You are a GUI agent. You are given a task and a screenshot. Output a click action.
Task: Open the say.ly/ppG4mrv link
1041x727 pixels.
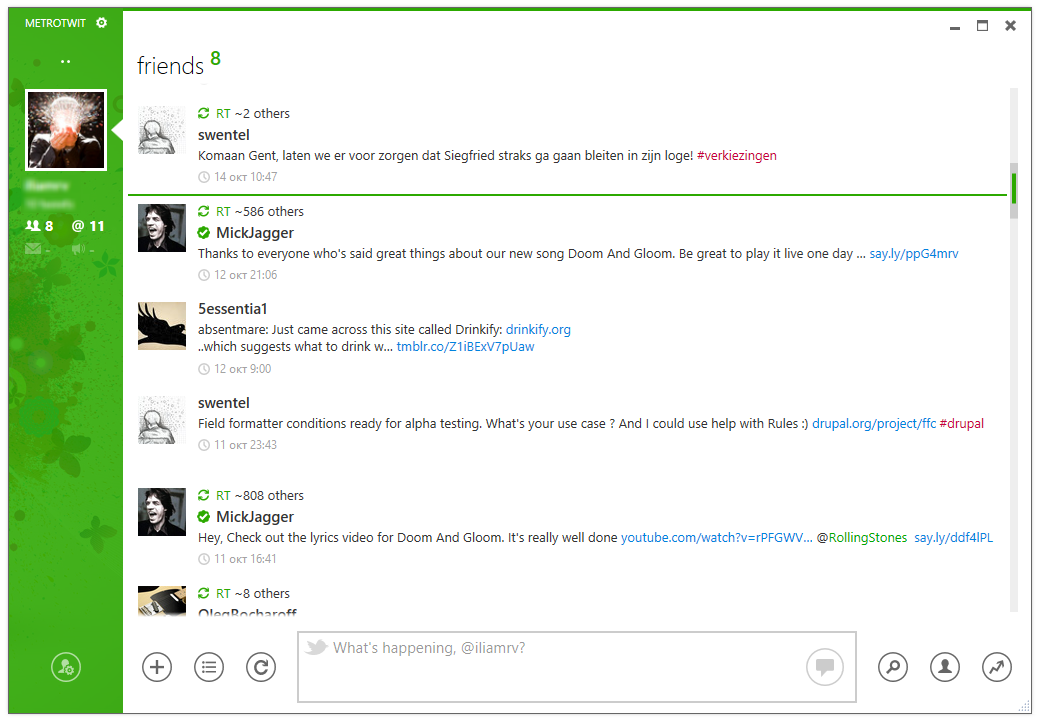(914, 254)
